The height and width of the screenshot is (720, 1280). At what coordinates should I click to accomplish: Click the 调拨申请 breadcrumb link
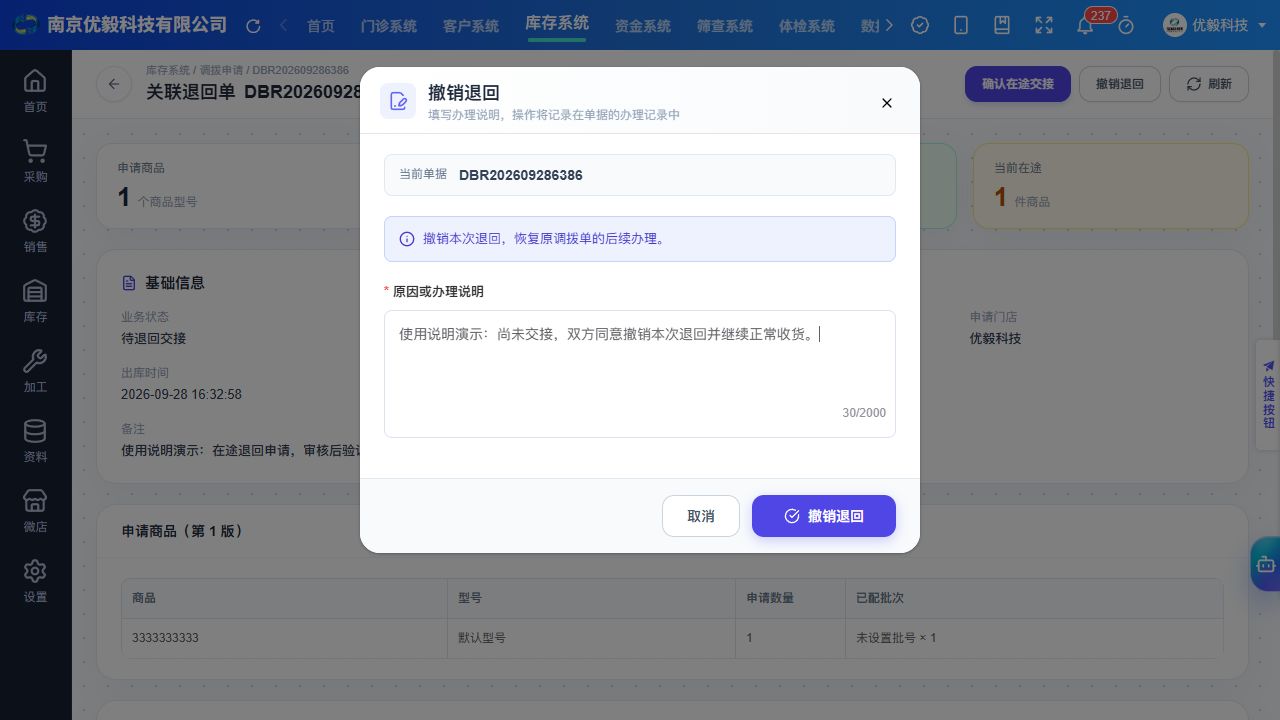pos(221,71)
